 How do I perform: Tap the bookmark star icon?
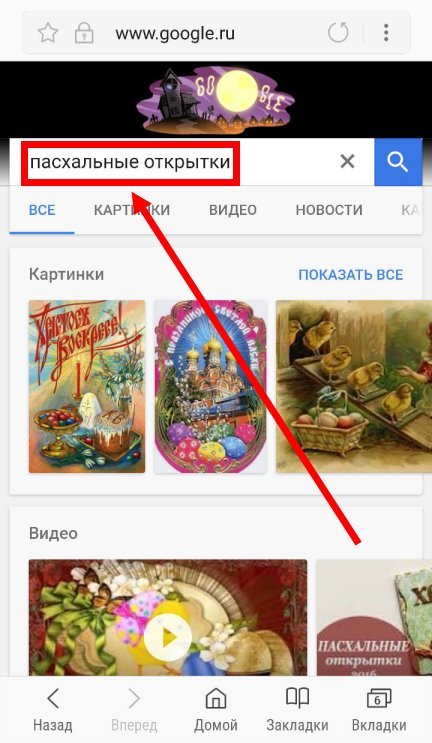point(48,33)
